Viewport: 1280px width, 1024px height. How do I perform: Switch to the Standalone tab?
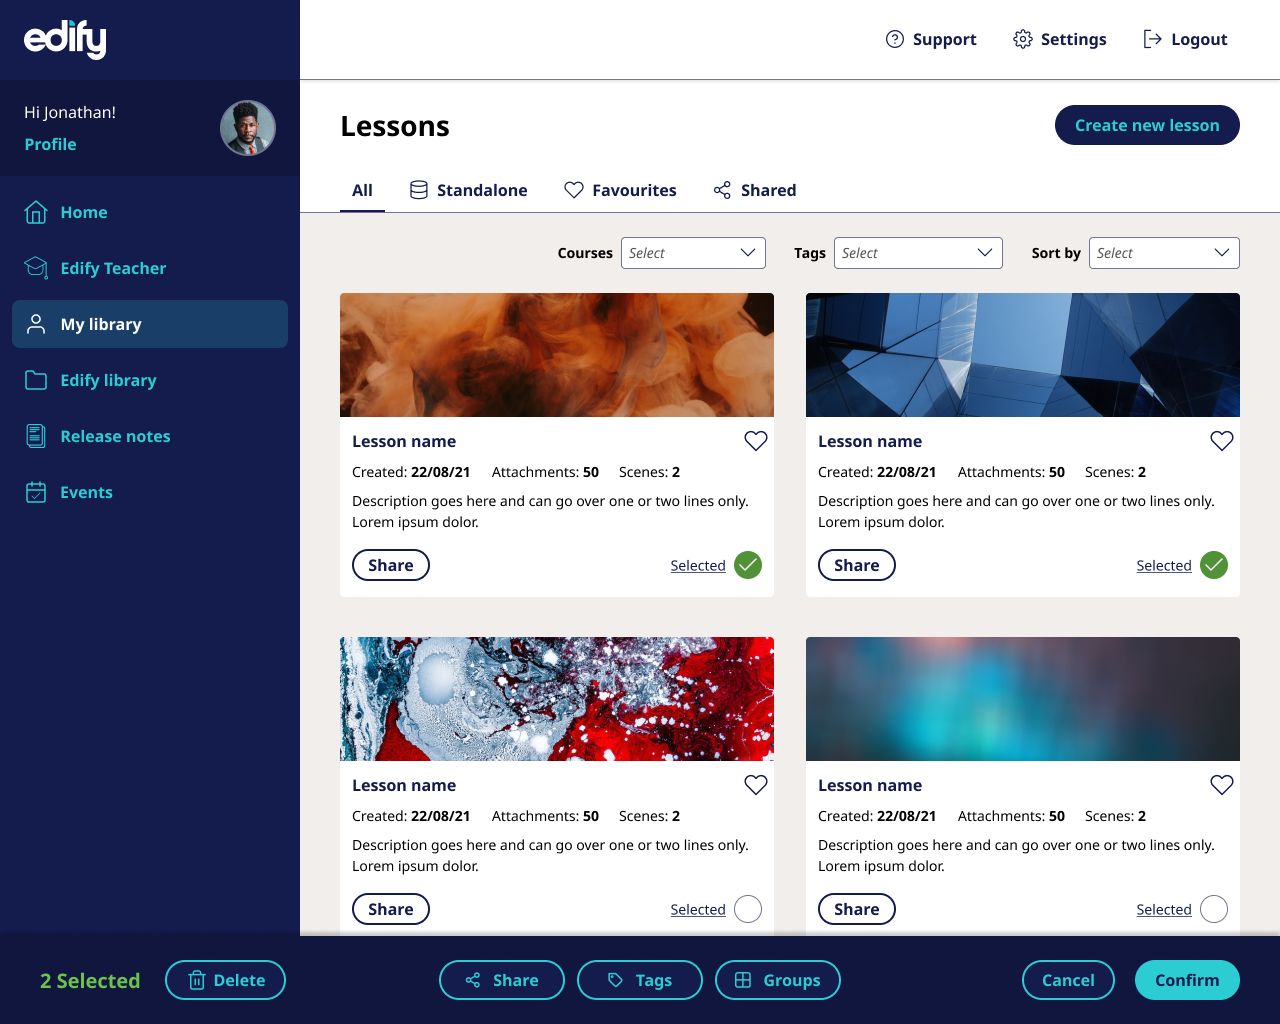point(468,190)
